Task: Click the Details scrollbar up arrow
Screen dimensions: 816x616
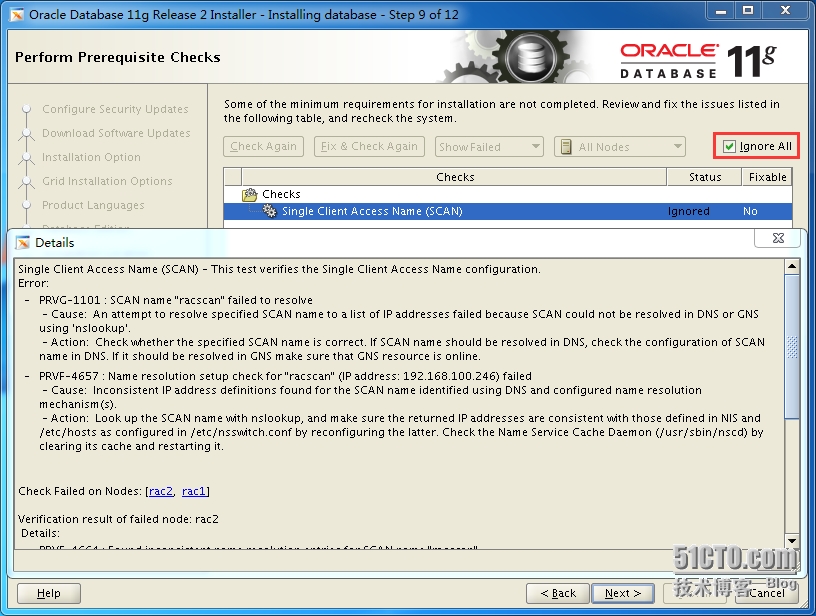Action: point(792,267)
